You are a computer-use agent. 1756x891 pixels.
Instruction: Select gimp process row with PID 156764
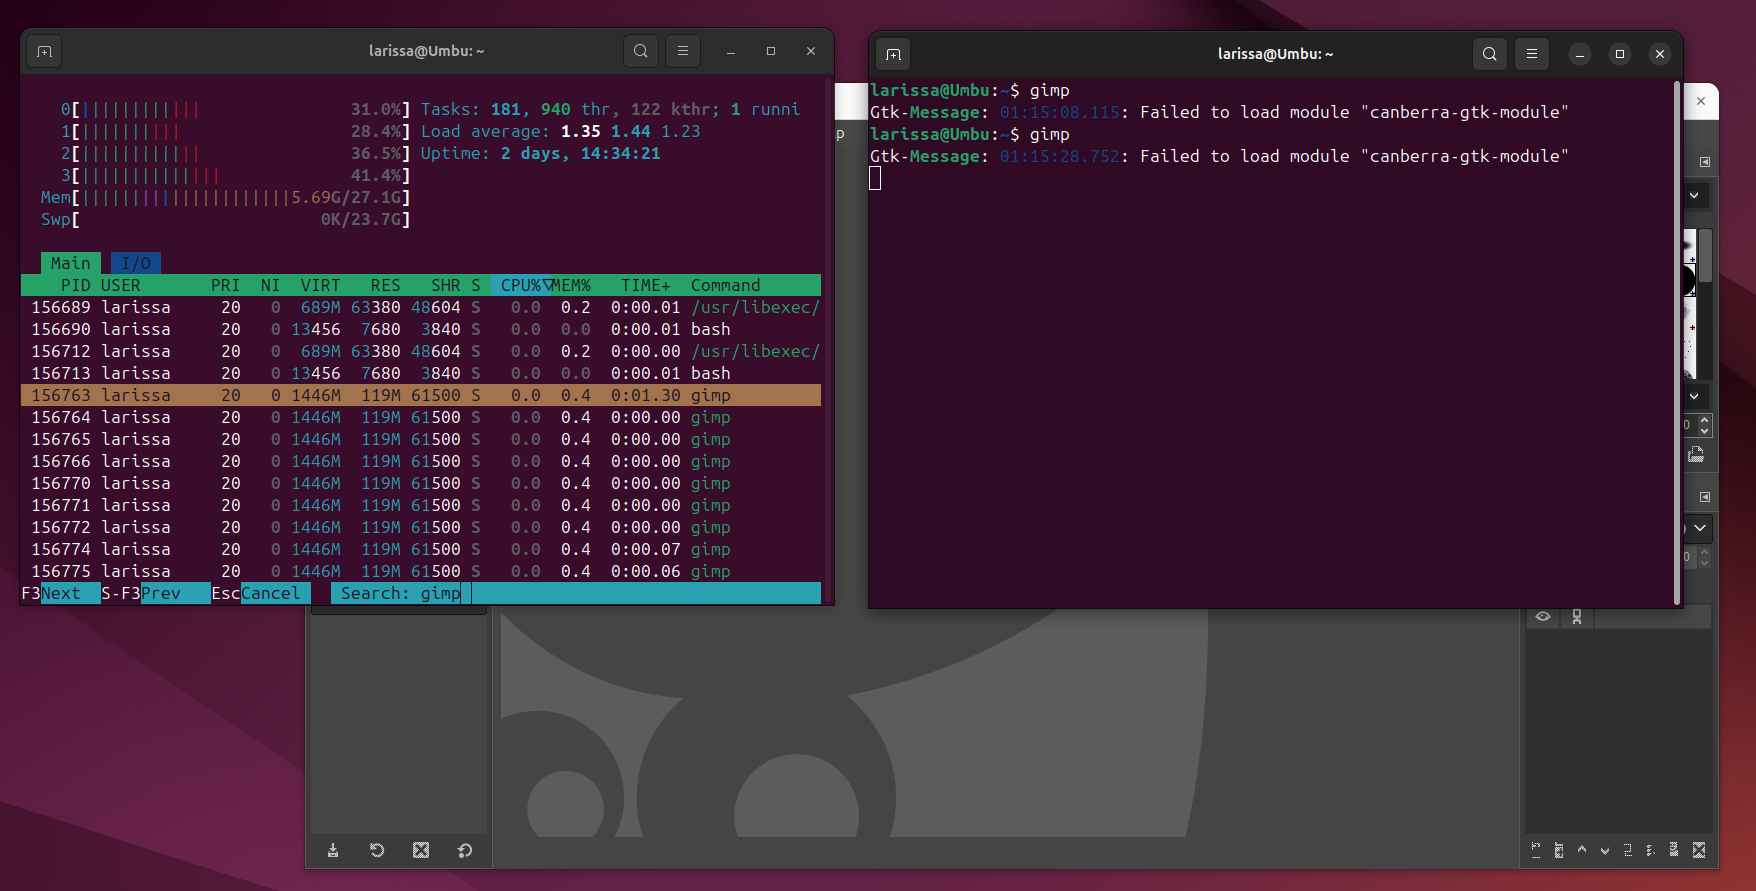click(x=421, y=417)
